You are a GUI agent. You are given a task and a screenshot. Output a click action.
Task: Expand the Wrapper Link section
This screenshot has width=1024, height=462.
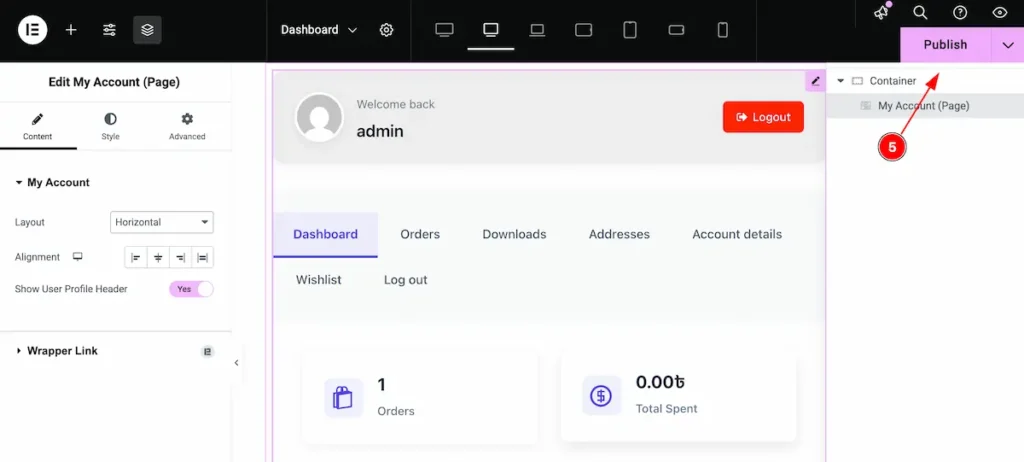62,351
